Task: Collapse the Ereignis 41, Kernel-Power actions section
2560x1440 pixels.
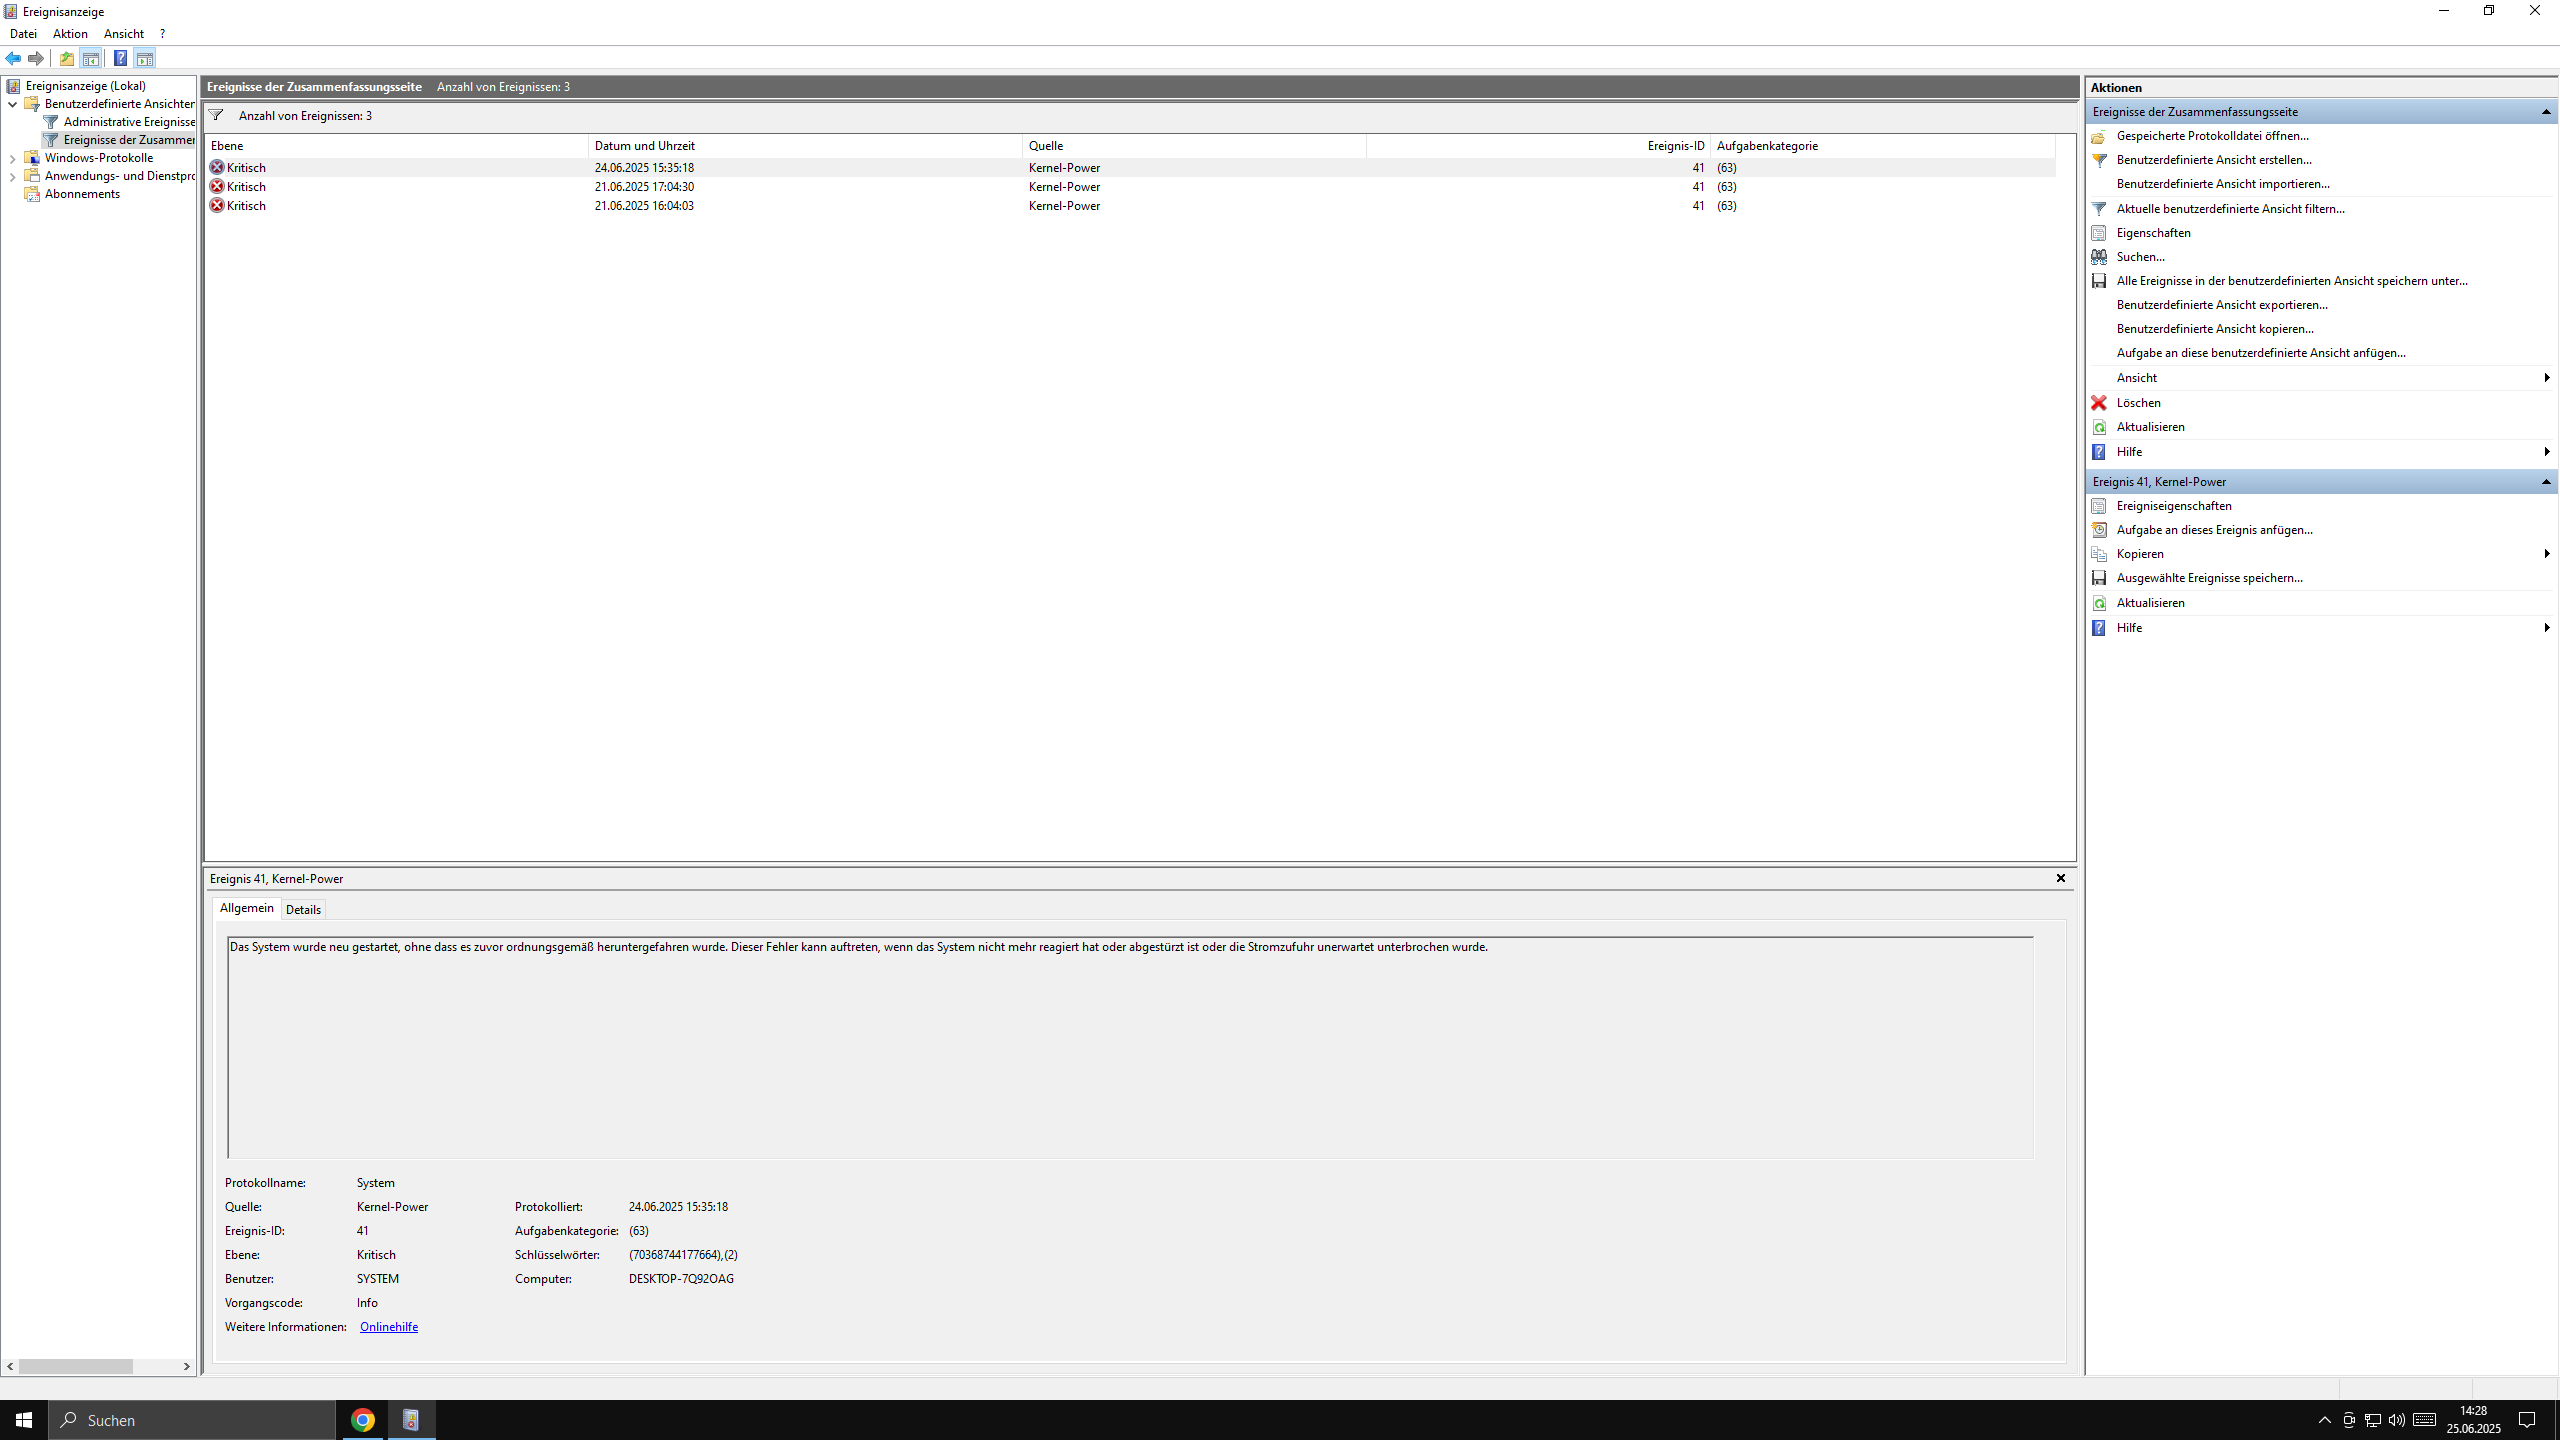Action: tap(2546, 482)
